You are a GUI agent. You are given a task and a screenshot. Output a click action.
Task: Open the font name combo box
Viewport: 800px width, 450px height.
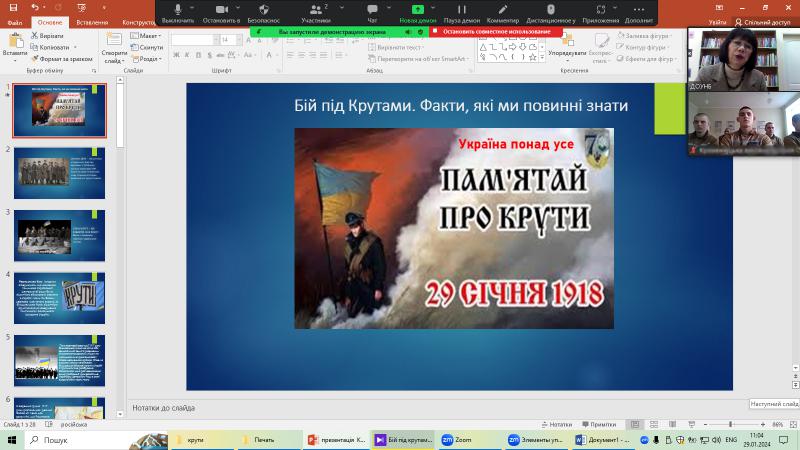(x=195, y=39)
